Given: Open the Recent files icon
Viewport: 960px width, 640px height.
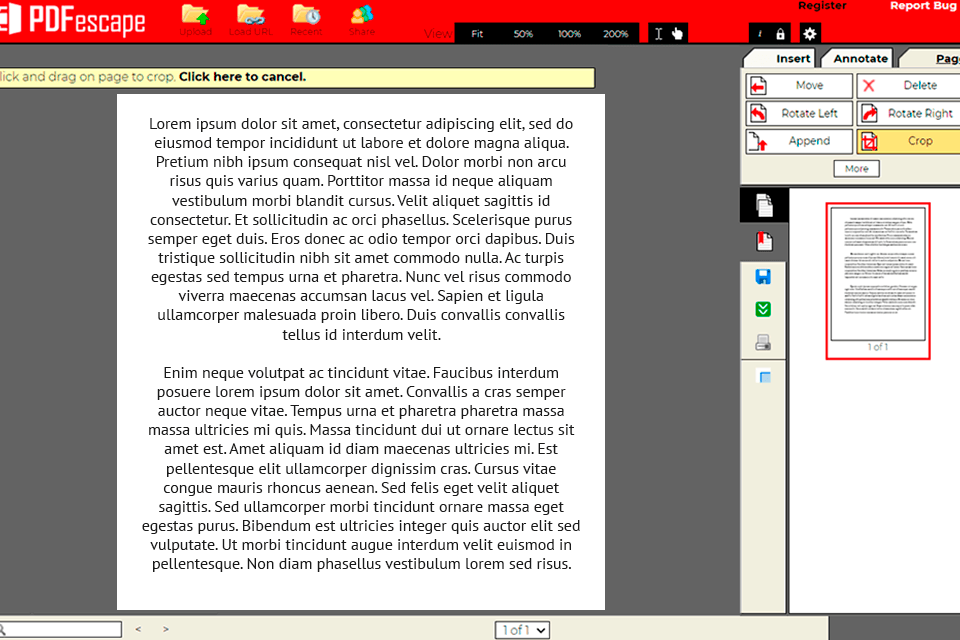Looking at the screenshot, I should coord(306,17).
